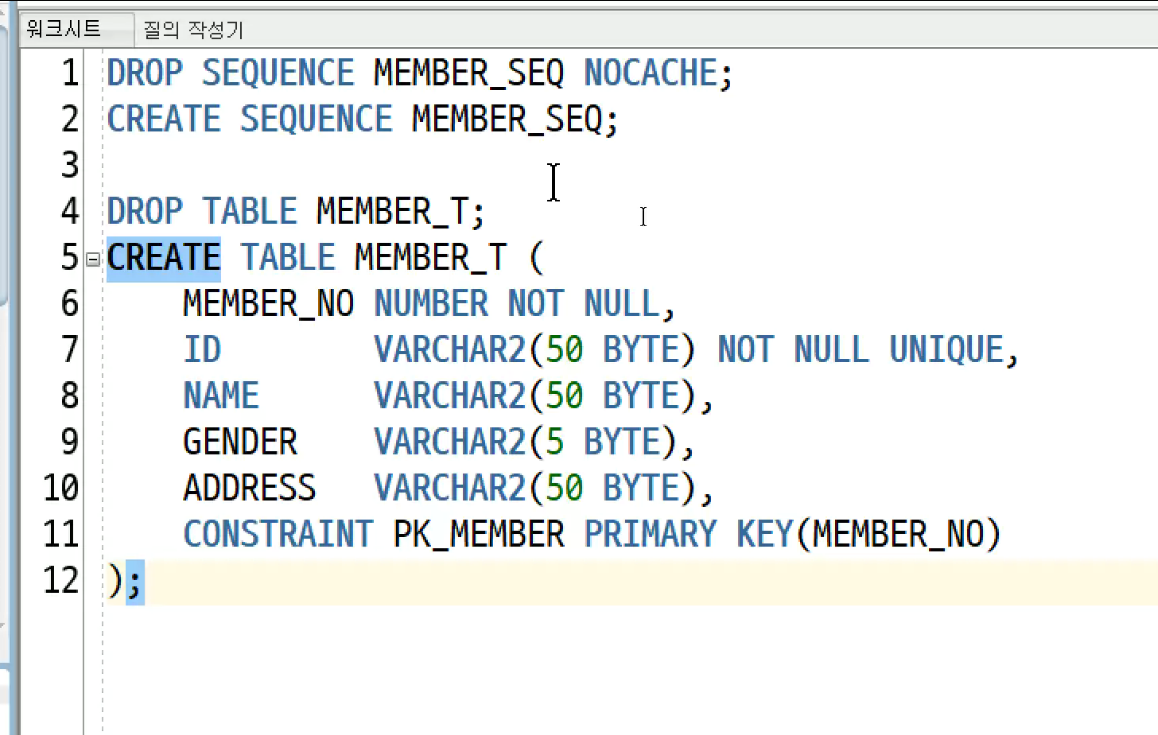Click PRIMARY keyword on line 11

tap(650, 534)
